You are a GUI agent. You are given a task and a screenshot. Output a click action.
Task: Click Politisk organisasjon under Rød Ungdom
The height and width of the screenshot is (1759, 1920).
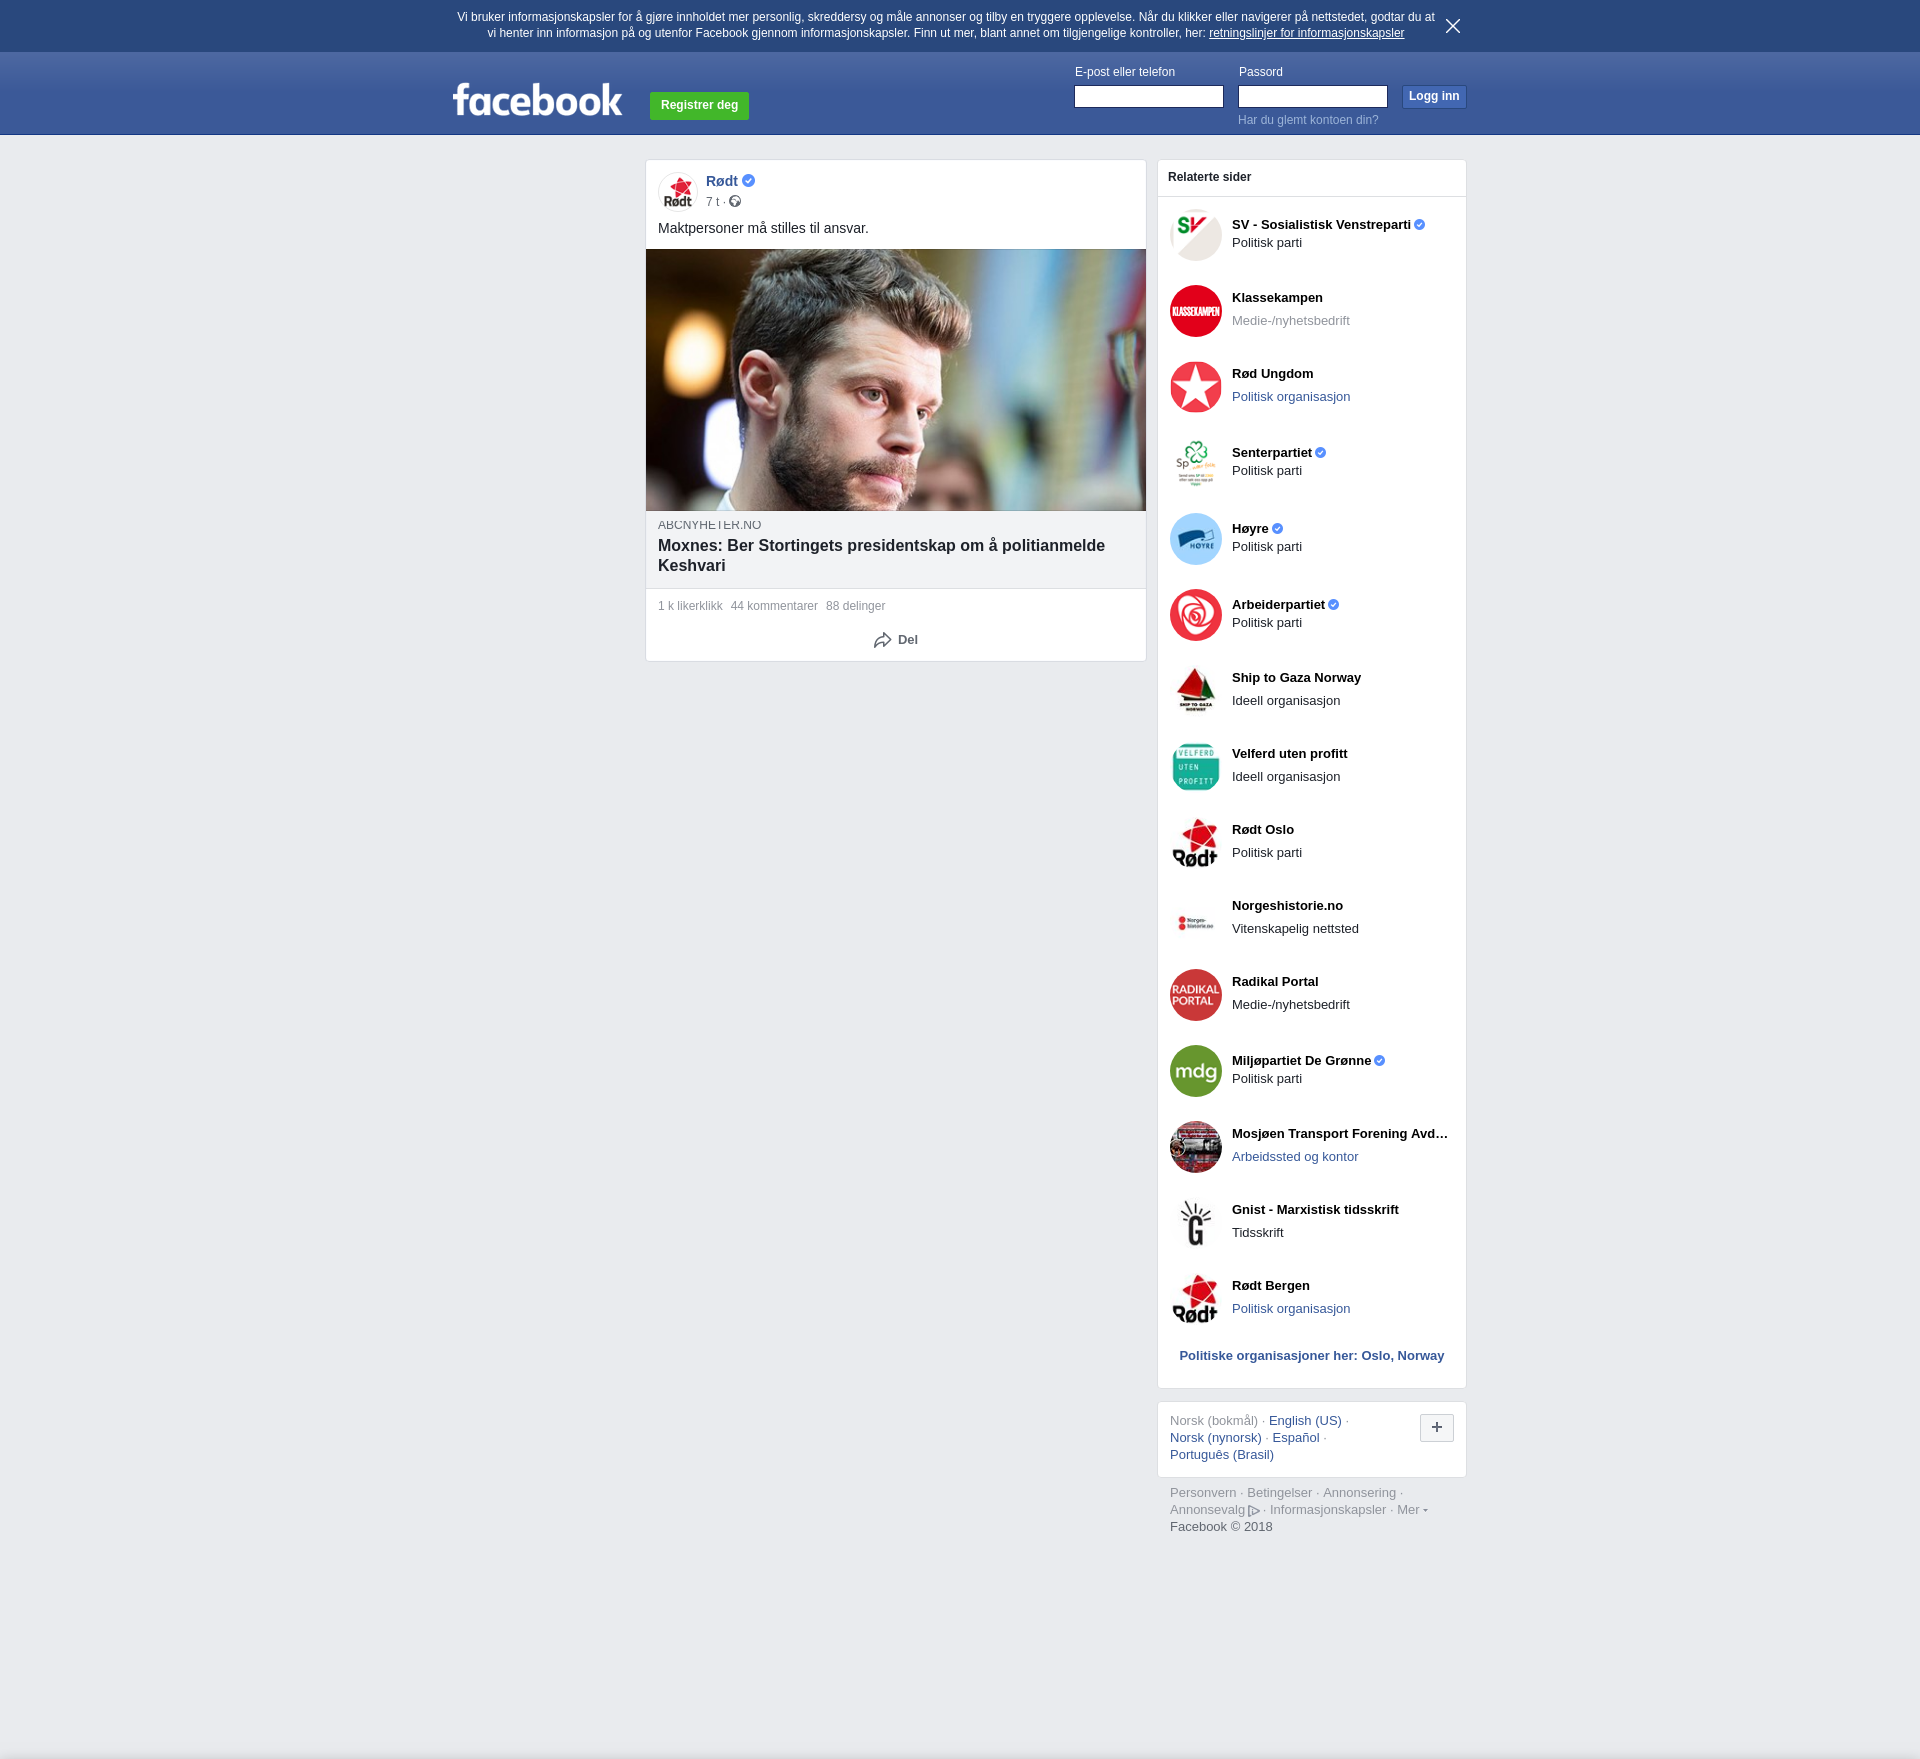point(1291,397)
